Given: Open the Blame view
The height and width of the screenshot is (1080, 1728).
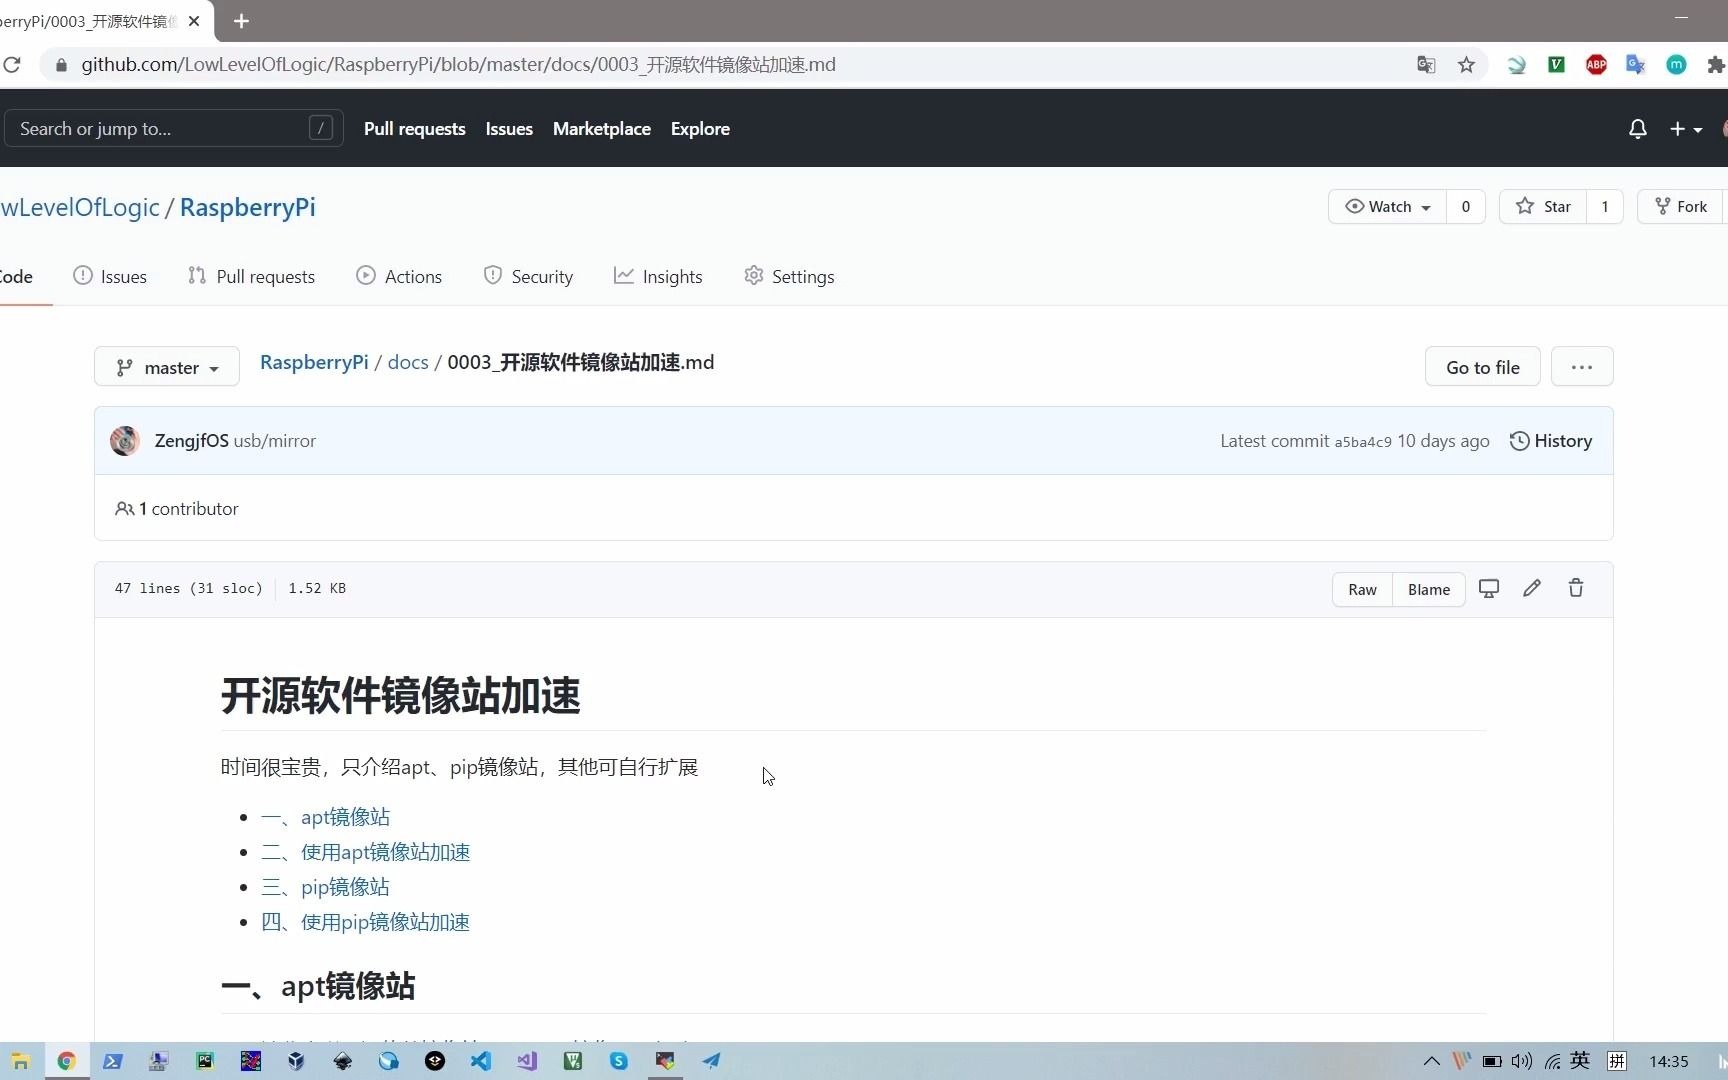Looking at the screenshot, I should point(1429,590).
